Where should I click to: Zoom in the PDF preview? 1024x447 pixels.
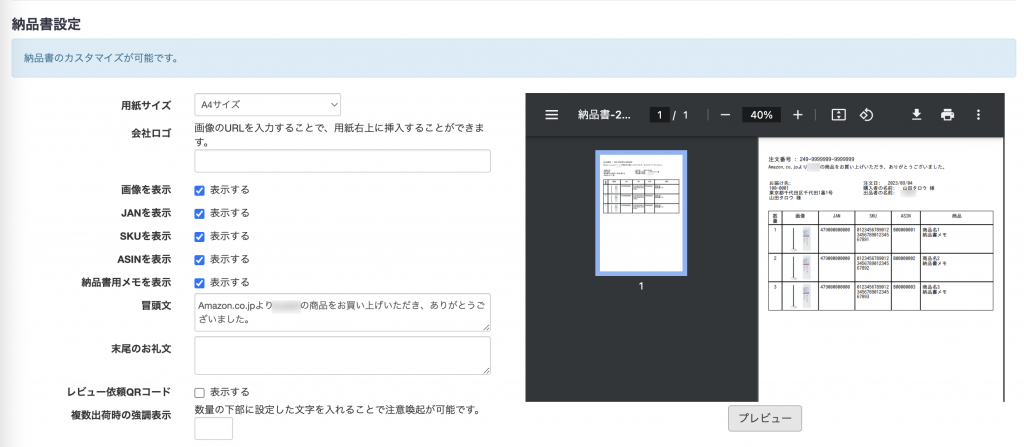797,115
